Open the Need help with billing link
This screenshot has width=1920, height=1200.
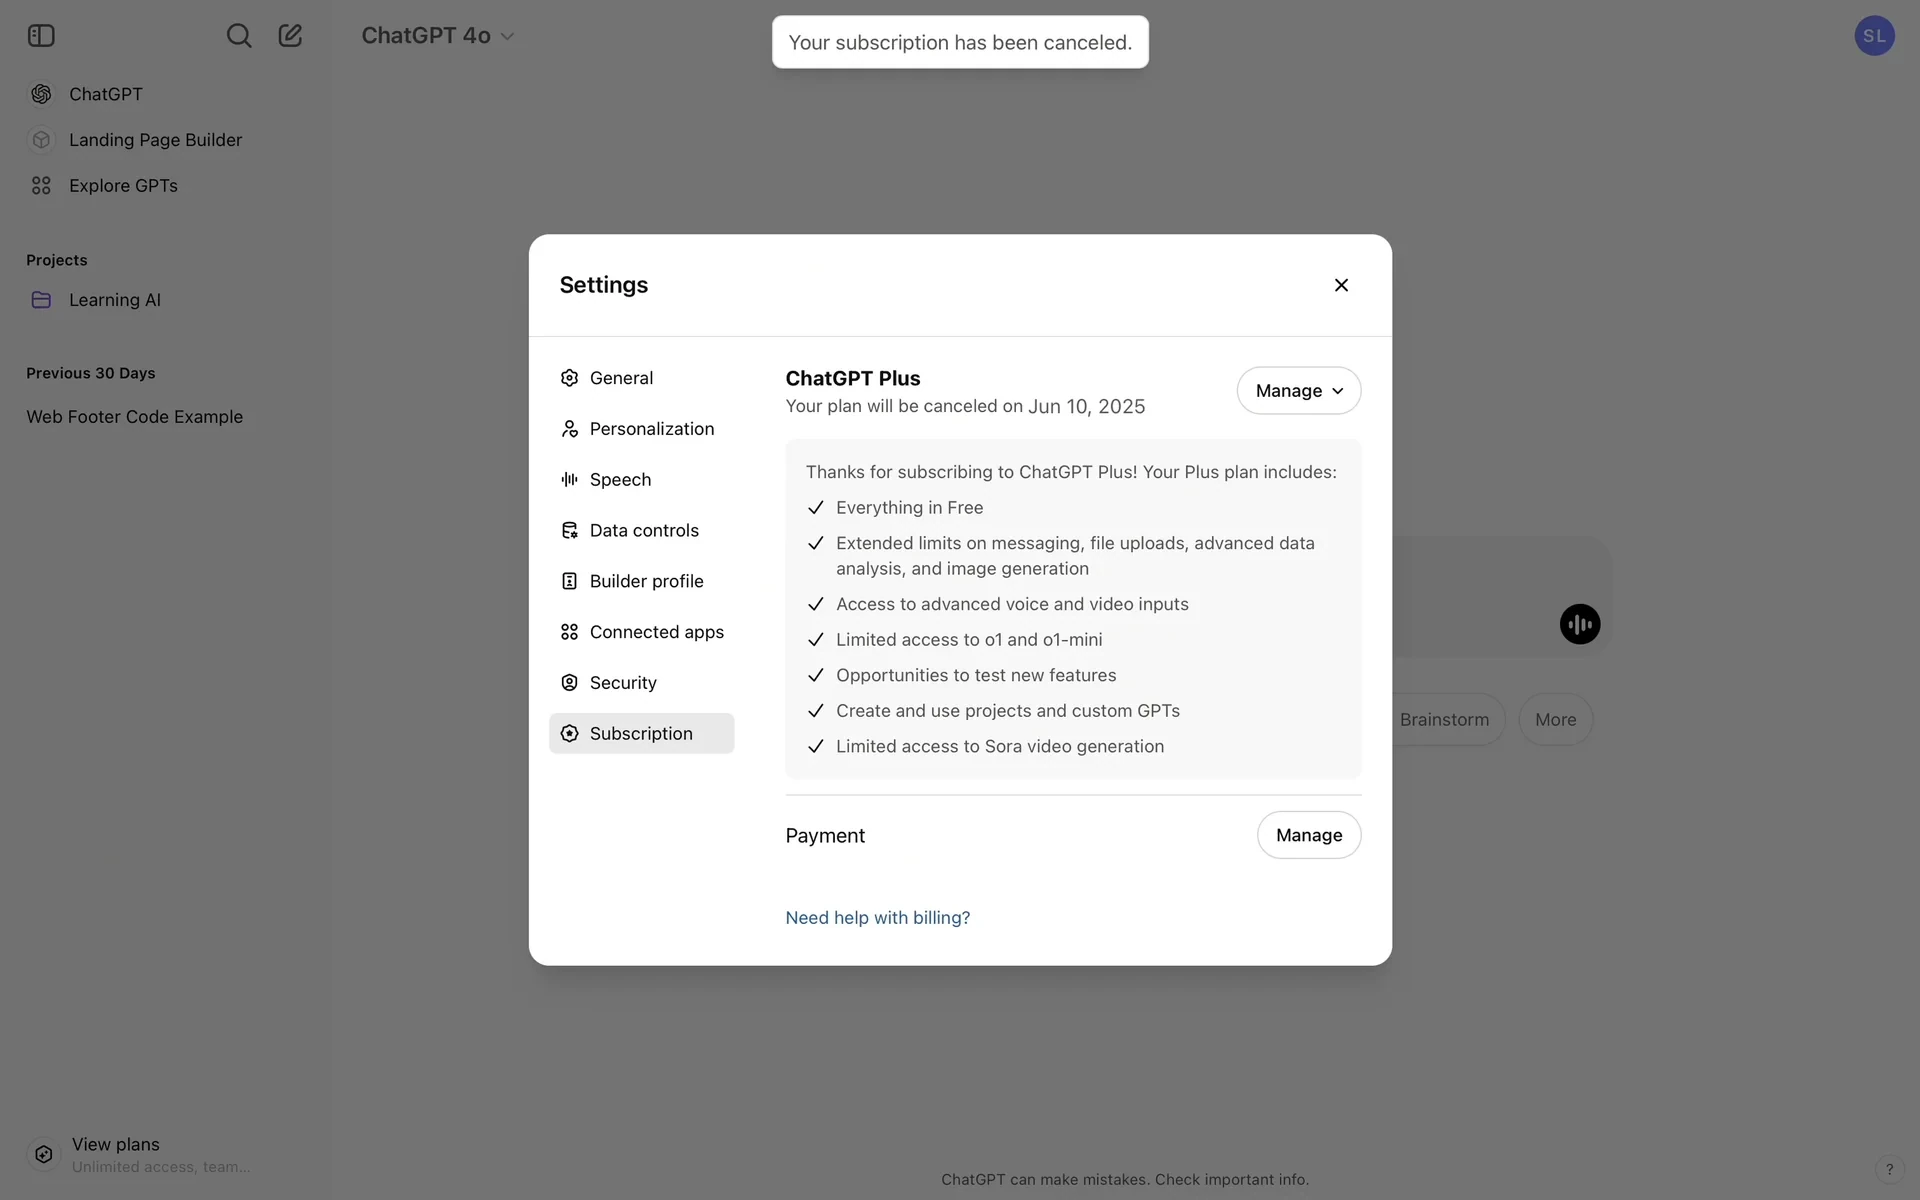point(878,918)
